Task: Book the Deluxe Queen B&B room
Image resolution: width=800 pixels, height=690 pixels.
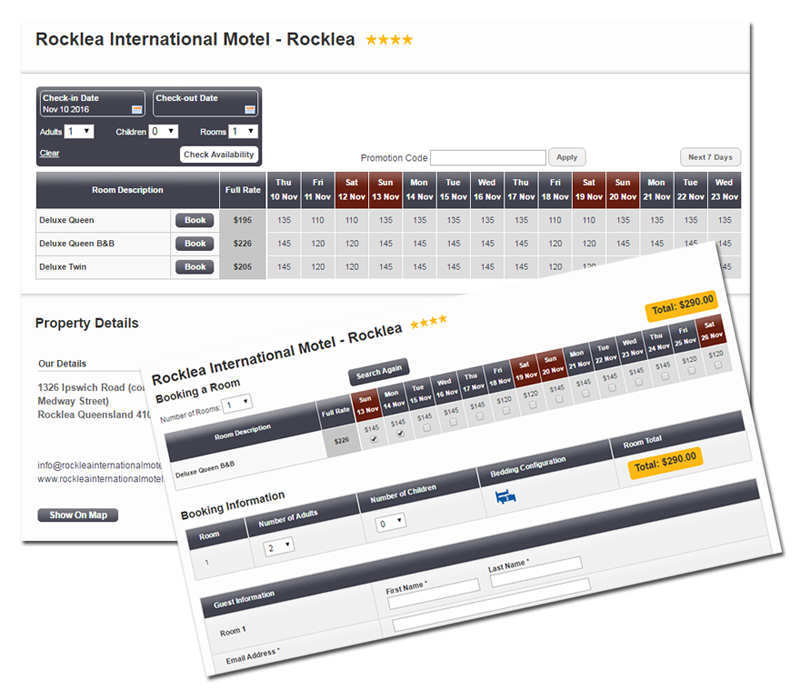Action: tap(195, 243)
